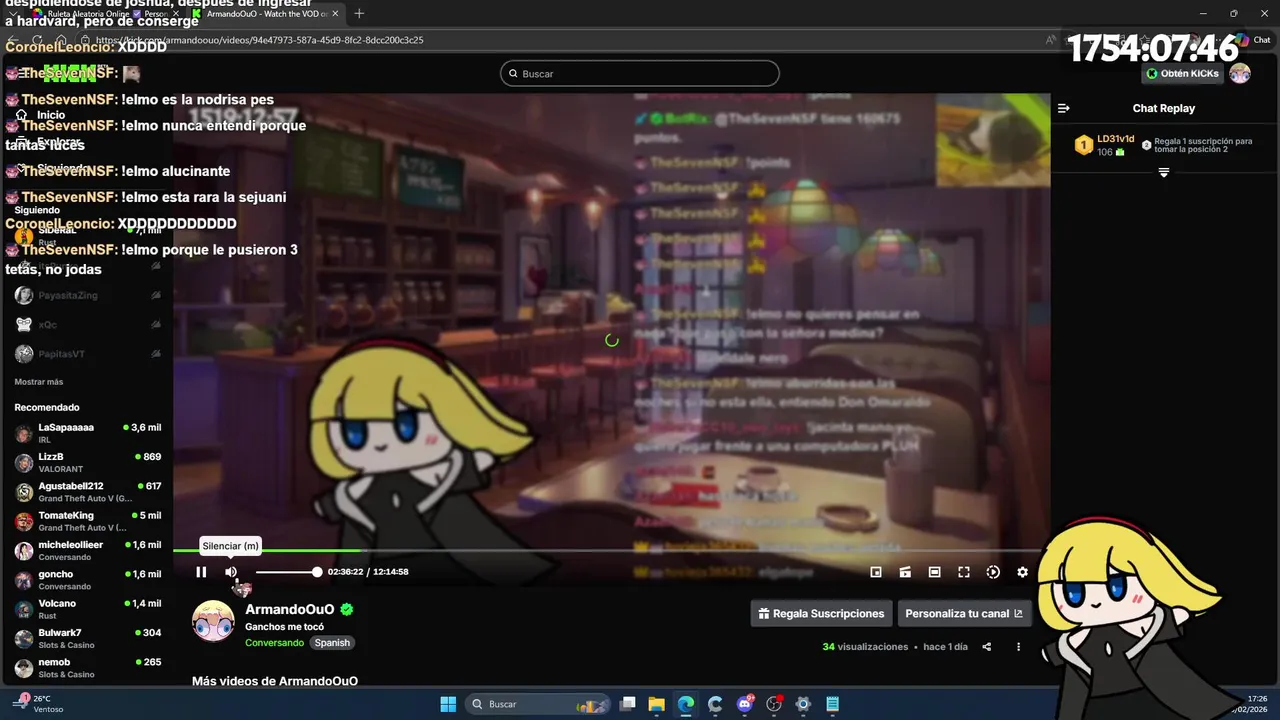Open ArmandoOuO channel avatar

pos(213,621)
